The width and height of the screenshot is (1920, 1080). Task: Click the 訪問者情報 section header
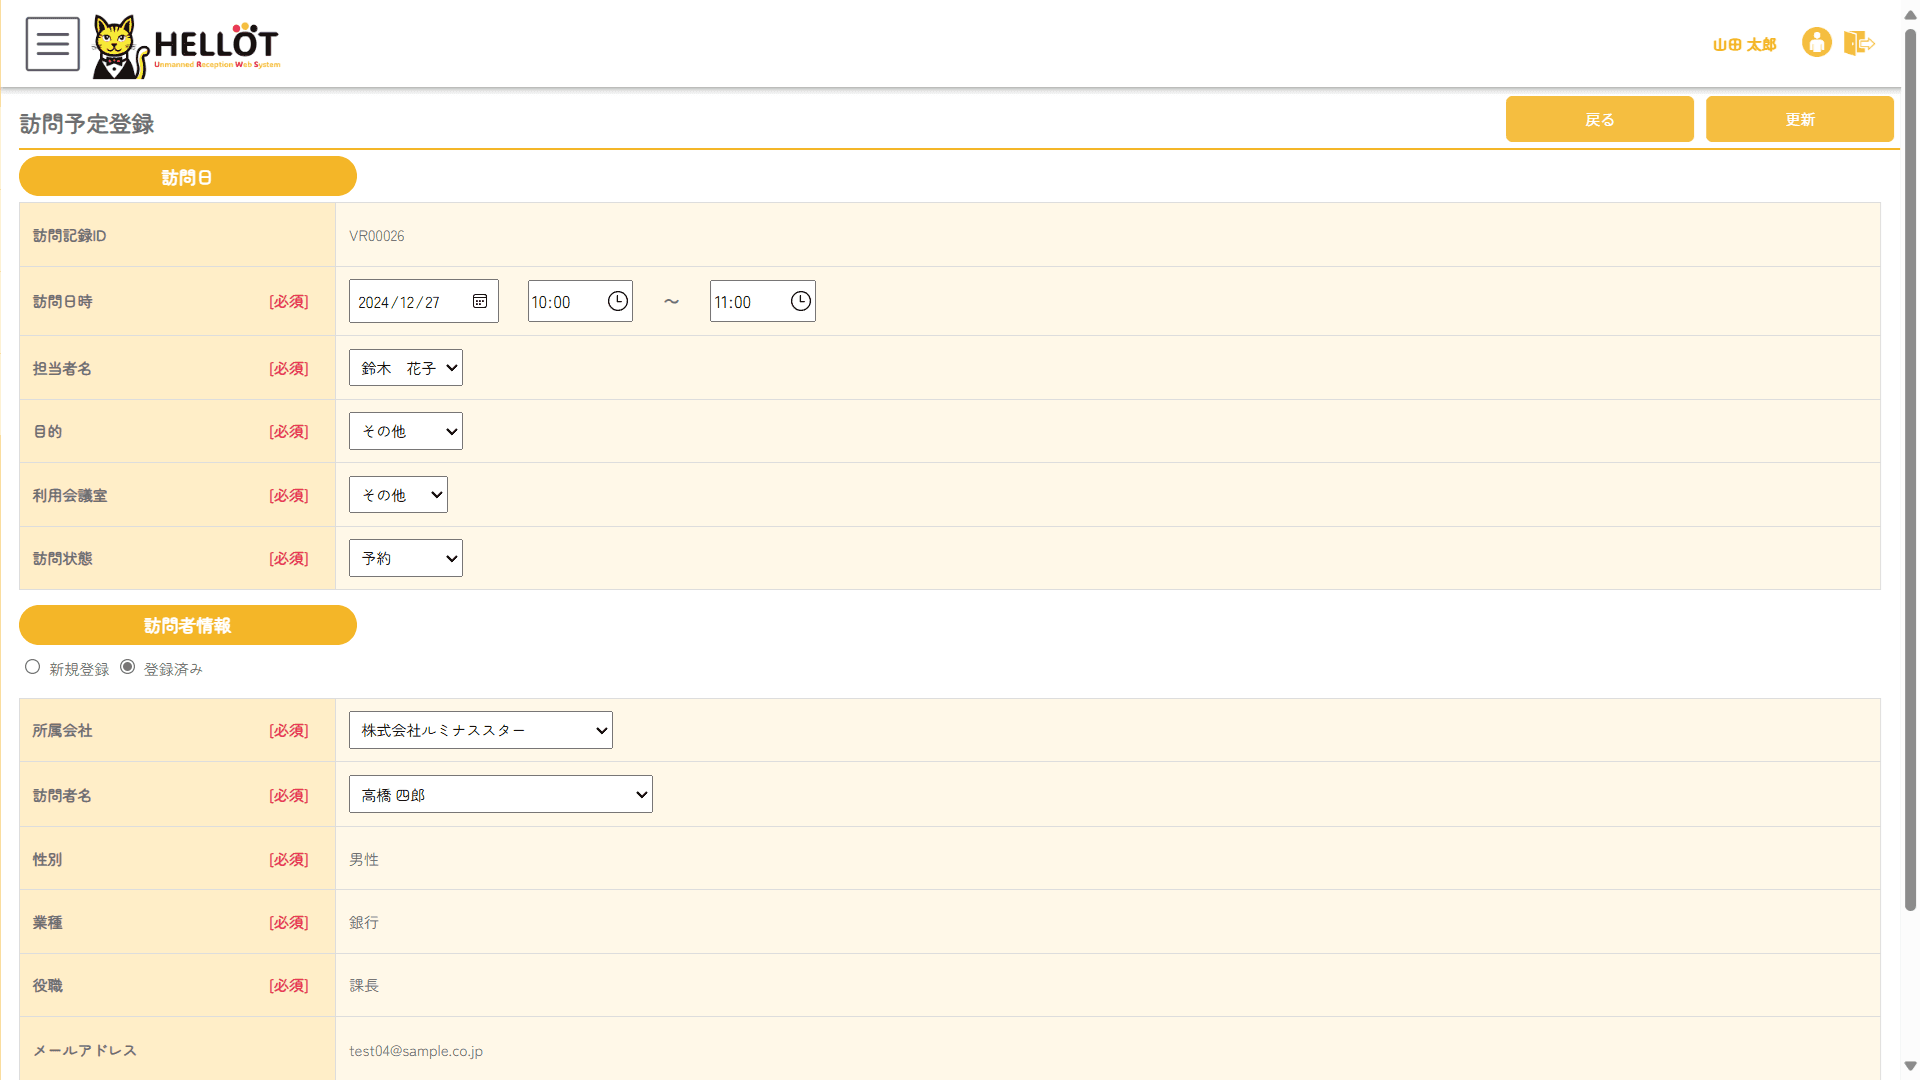pyautogui.click(x=187, y=625)
